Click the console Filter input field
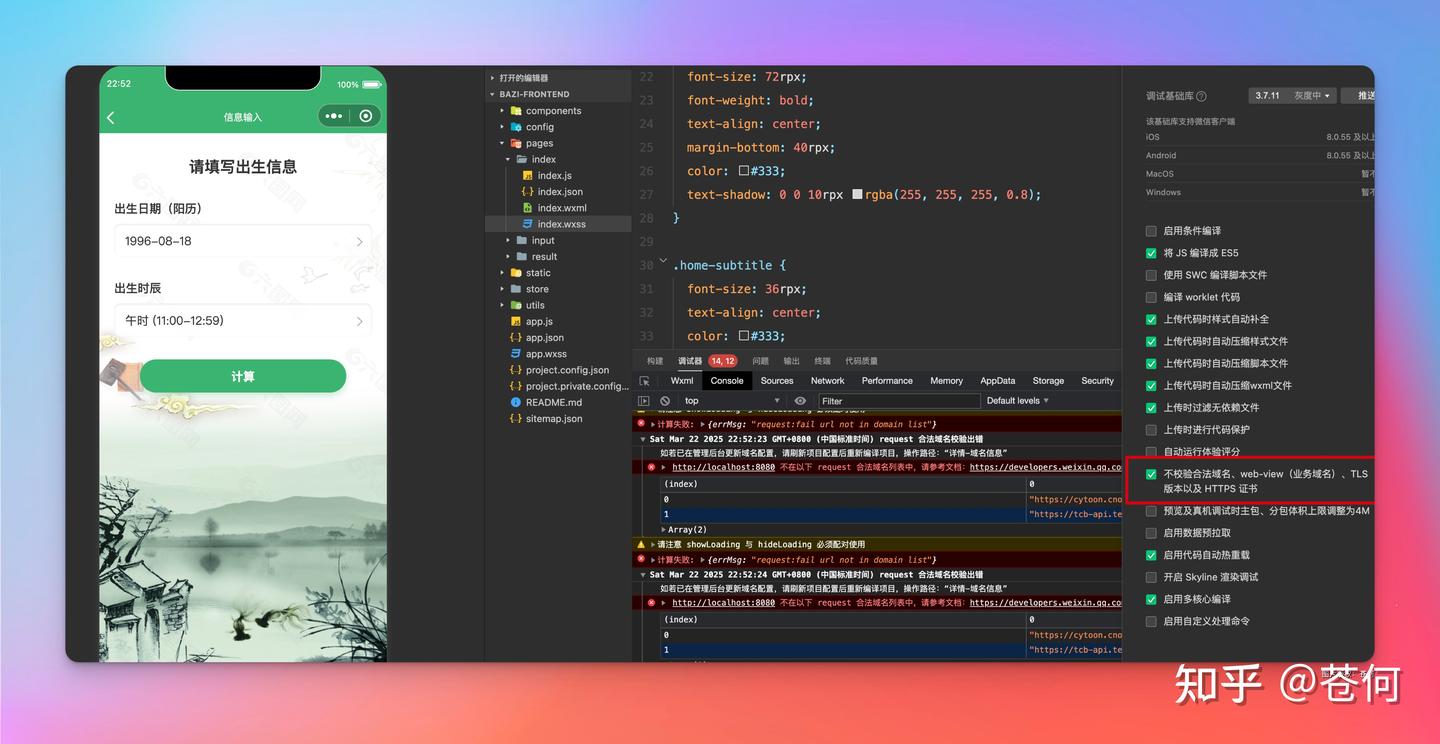Image resolution: width=1440 pixels, height=744 pixels. 897,401
